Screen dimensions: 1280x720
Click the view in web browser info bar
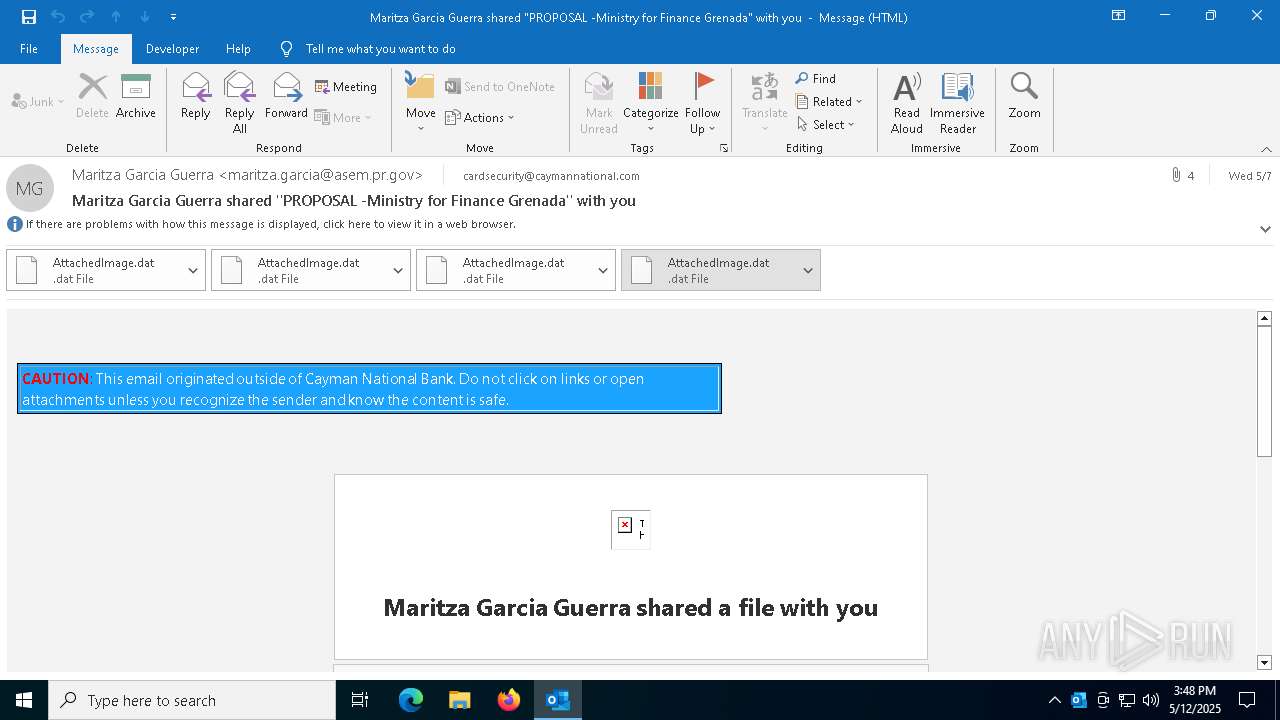tap(270, 224)
